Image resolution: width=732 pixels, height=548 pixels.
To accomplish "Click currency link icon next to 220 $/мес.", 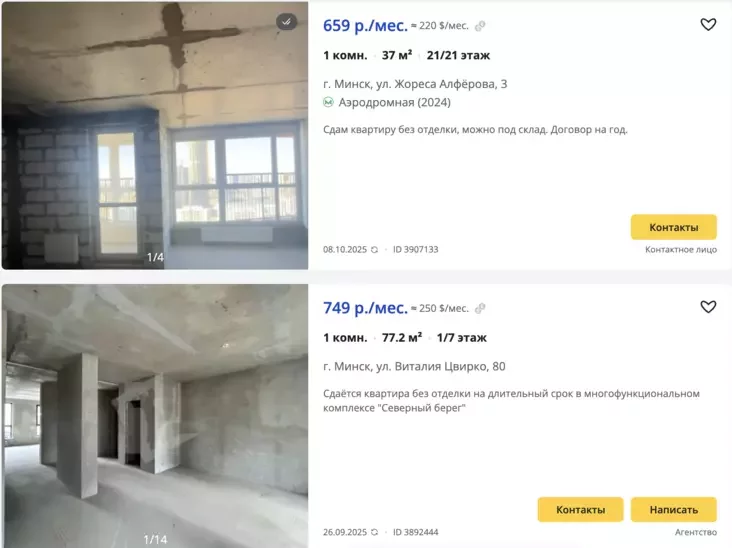I will tap(480, 26).
